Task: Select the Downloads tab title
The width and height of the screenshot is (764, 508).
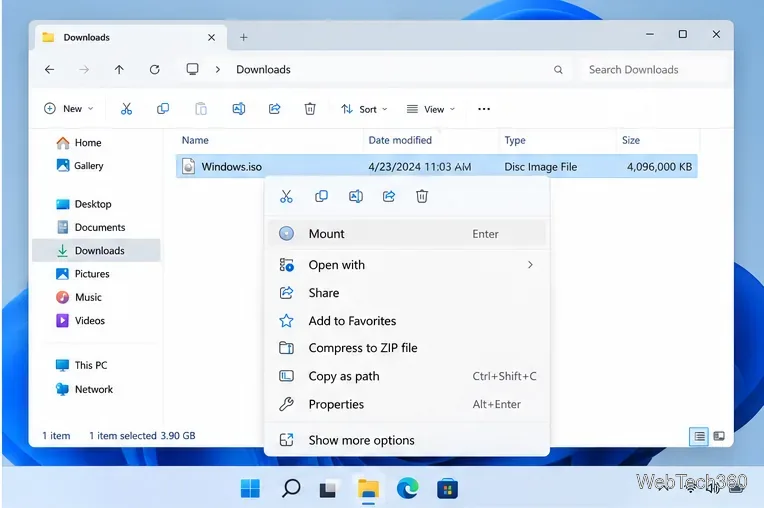Action: tap(87, 38)
